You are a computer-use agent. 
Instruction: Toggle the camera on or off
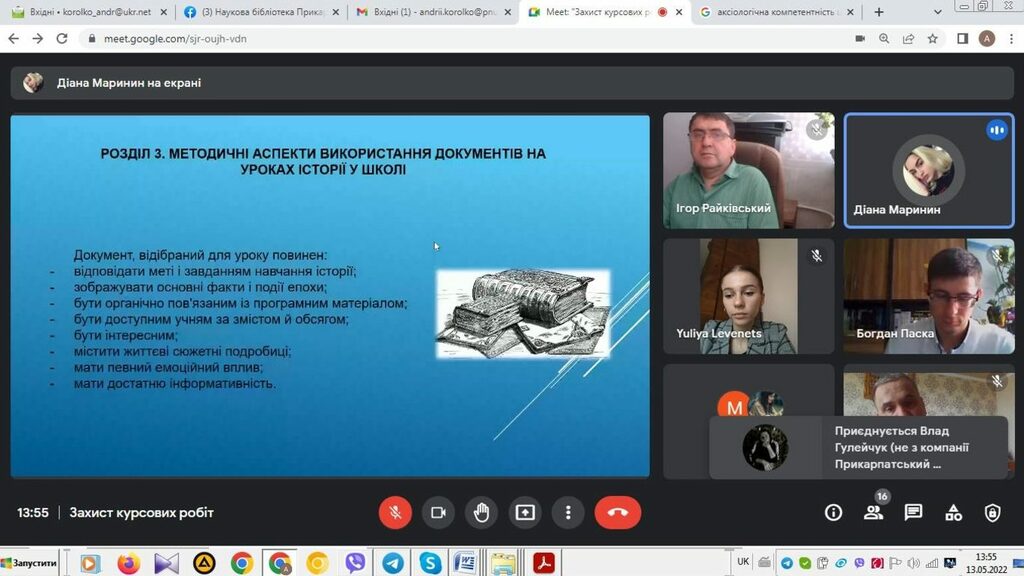click(438, 513)
